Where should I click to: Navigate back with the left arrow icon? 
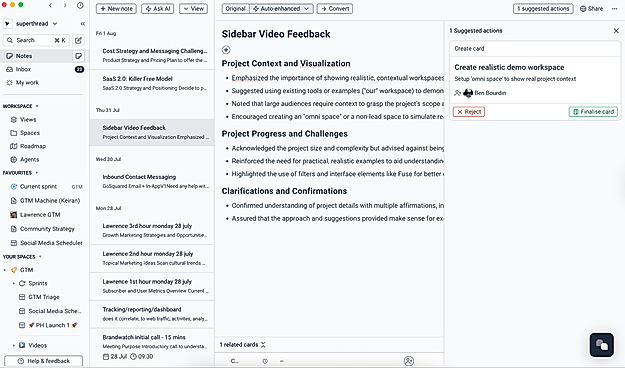(x=50, y=6)
